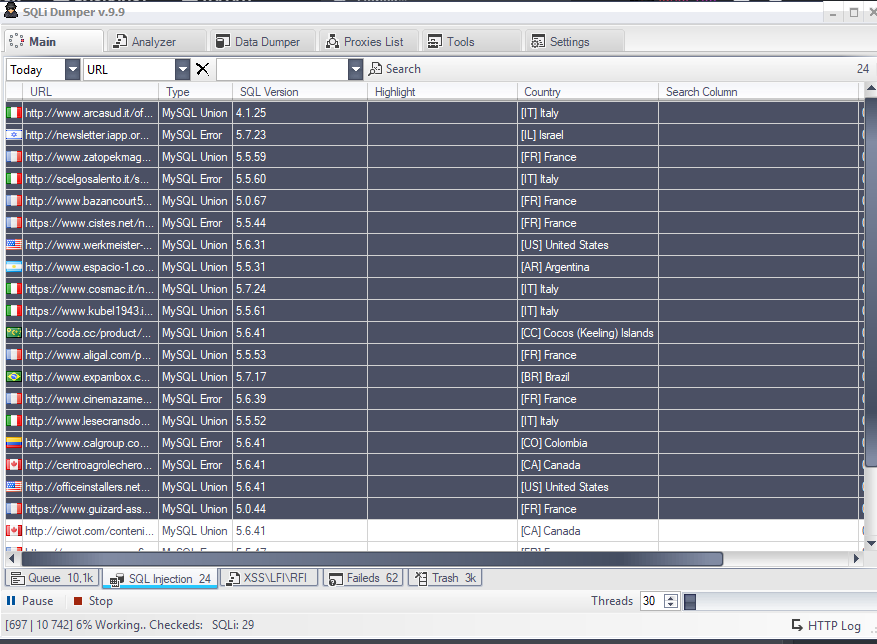Click the 4.1.25 SQL version cell
Viewport: 877px width, 644px height.
click(x=300, y=112)
